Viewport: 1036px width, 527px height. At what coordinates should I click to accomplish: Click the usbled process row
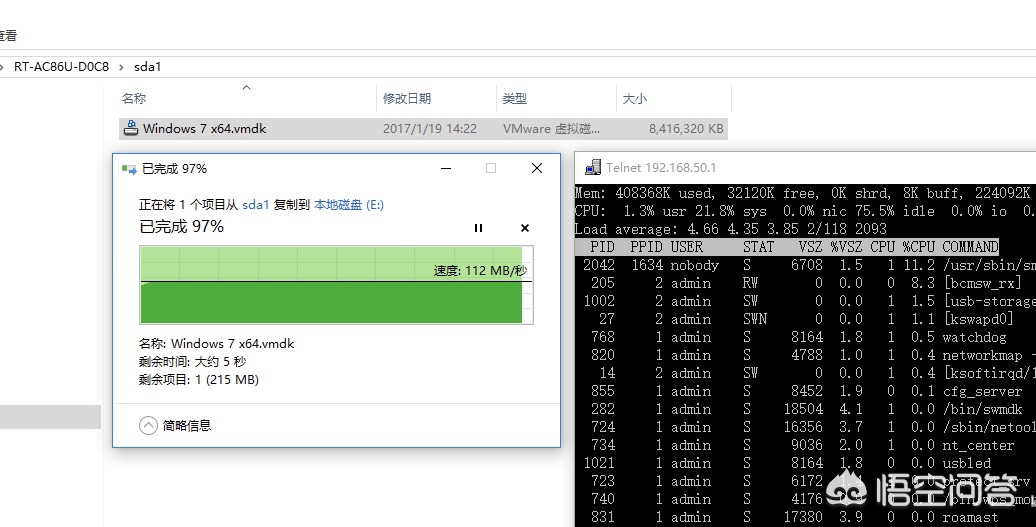805,463
